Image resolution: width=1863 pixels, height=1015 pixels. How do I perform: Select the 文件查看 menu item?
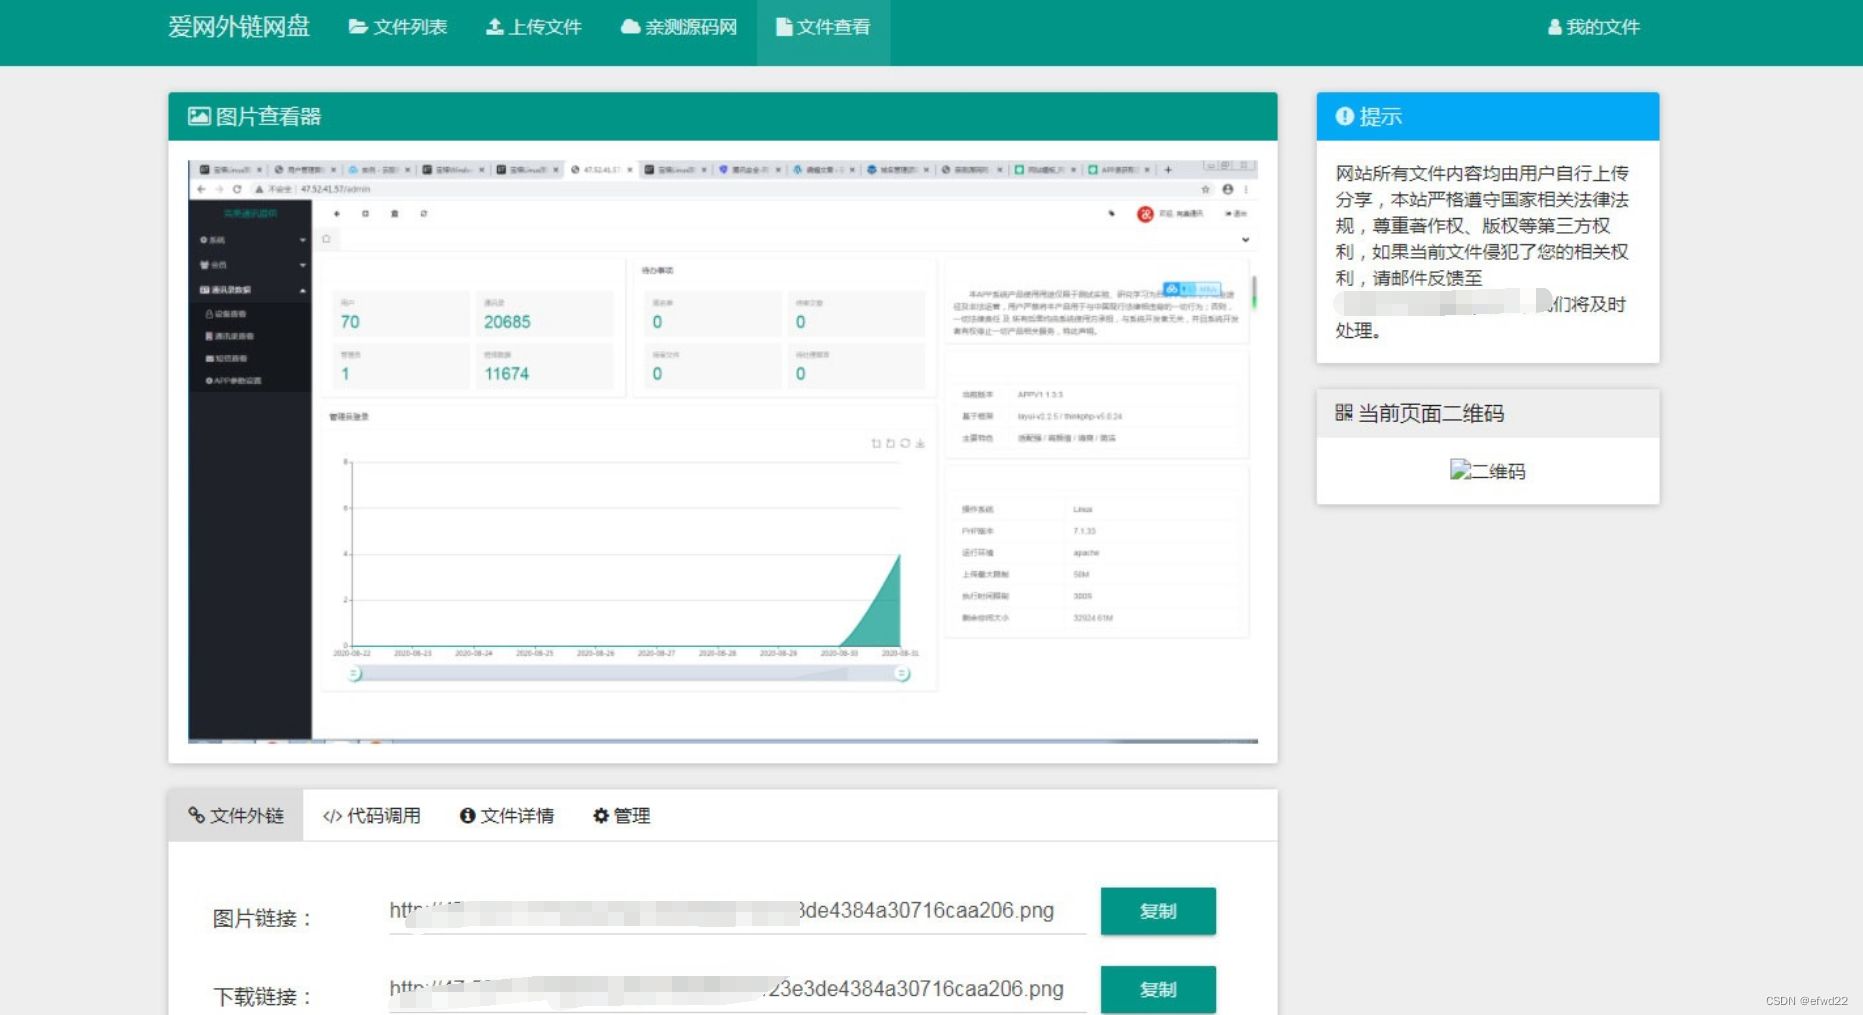(822, 27)
